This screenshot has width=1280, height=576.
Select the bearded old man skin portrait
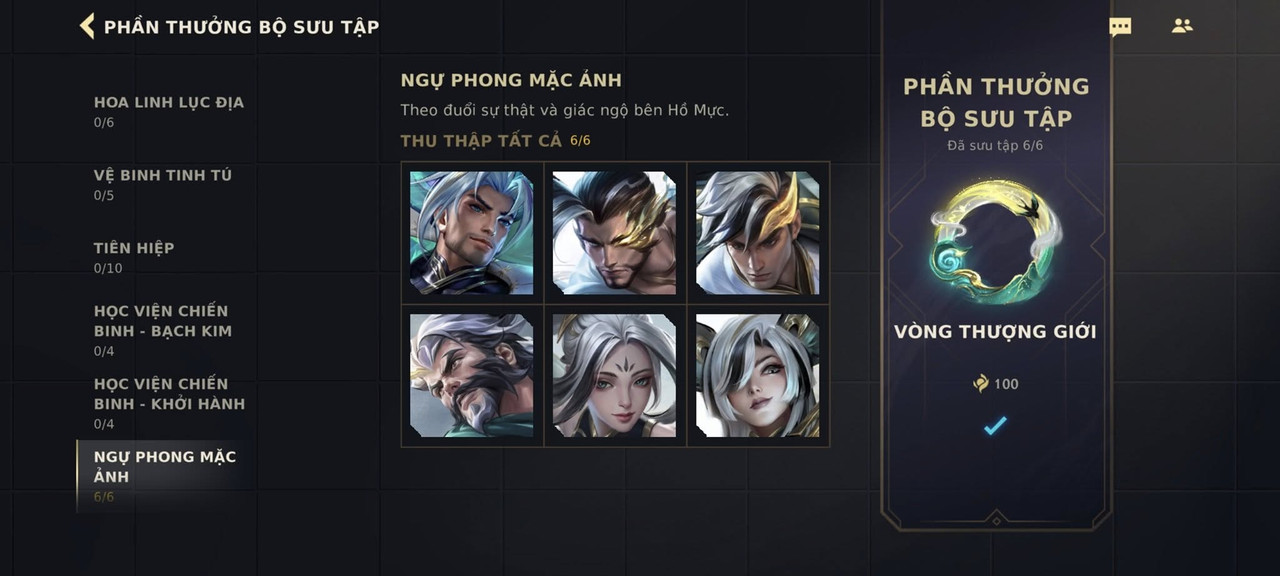click(x=472, y=376)
